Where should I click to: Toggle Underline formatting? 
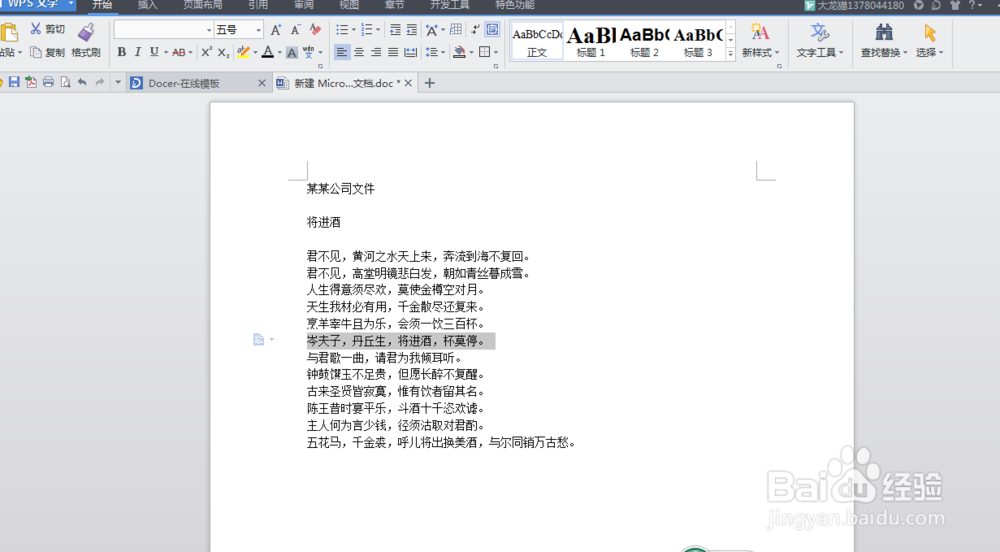coord(154,52)
